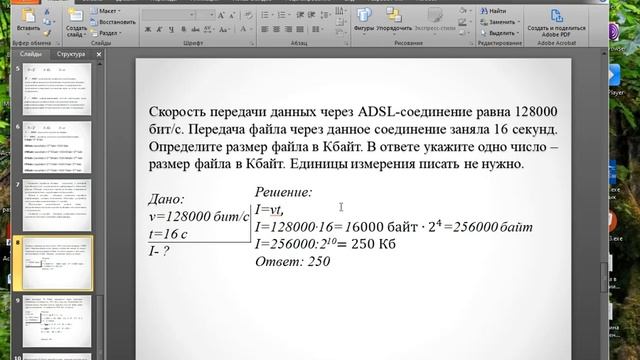Screen dimensions: 640x360
Task: Toggle italic К formatting
Action: tap(160, 29)
